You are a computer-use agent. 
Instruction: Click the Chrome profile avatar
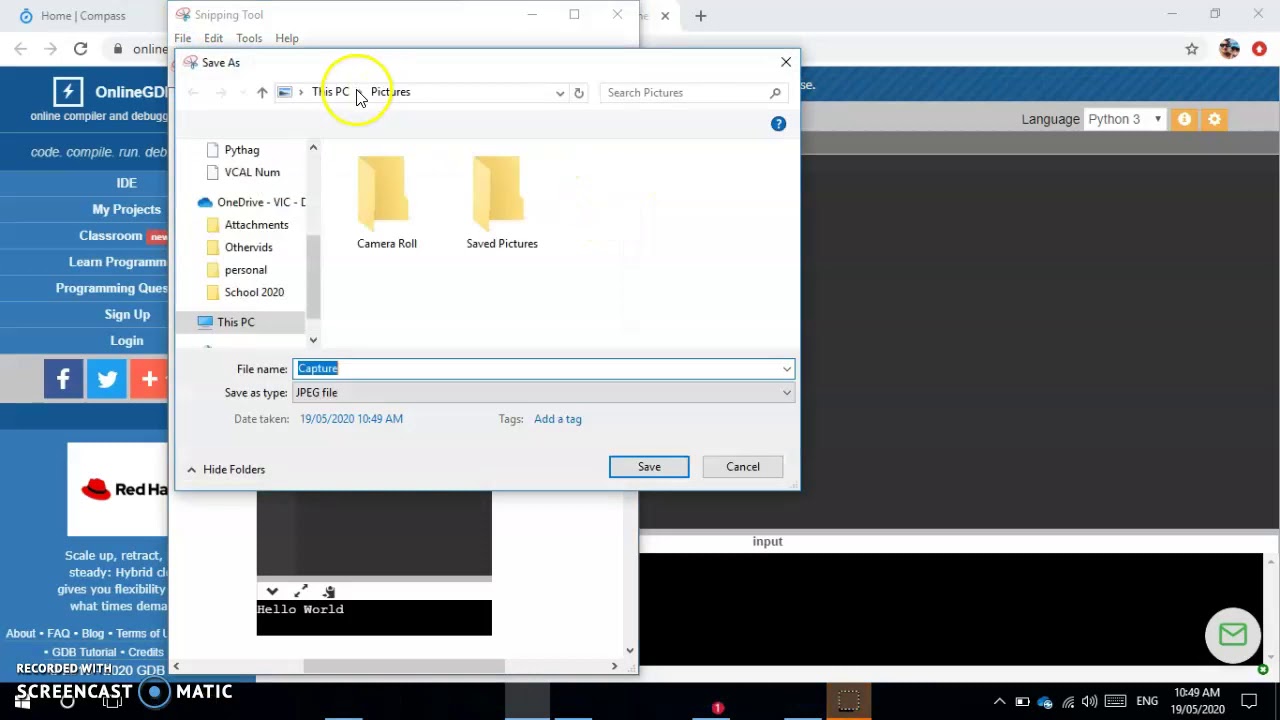pyautogui.click(x=1229, y=48)
